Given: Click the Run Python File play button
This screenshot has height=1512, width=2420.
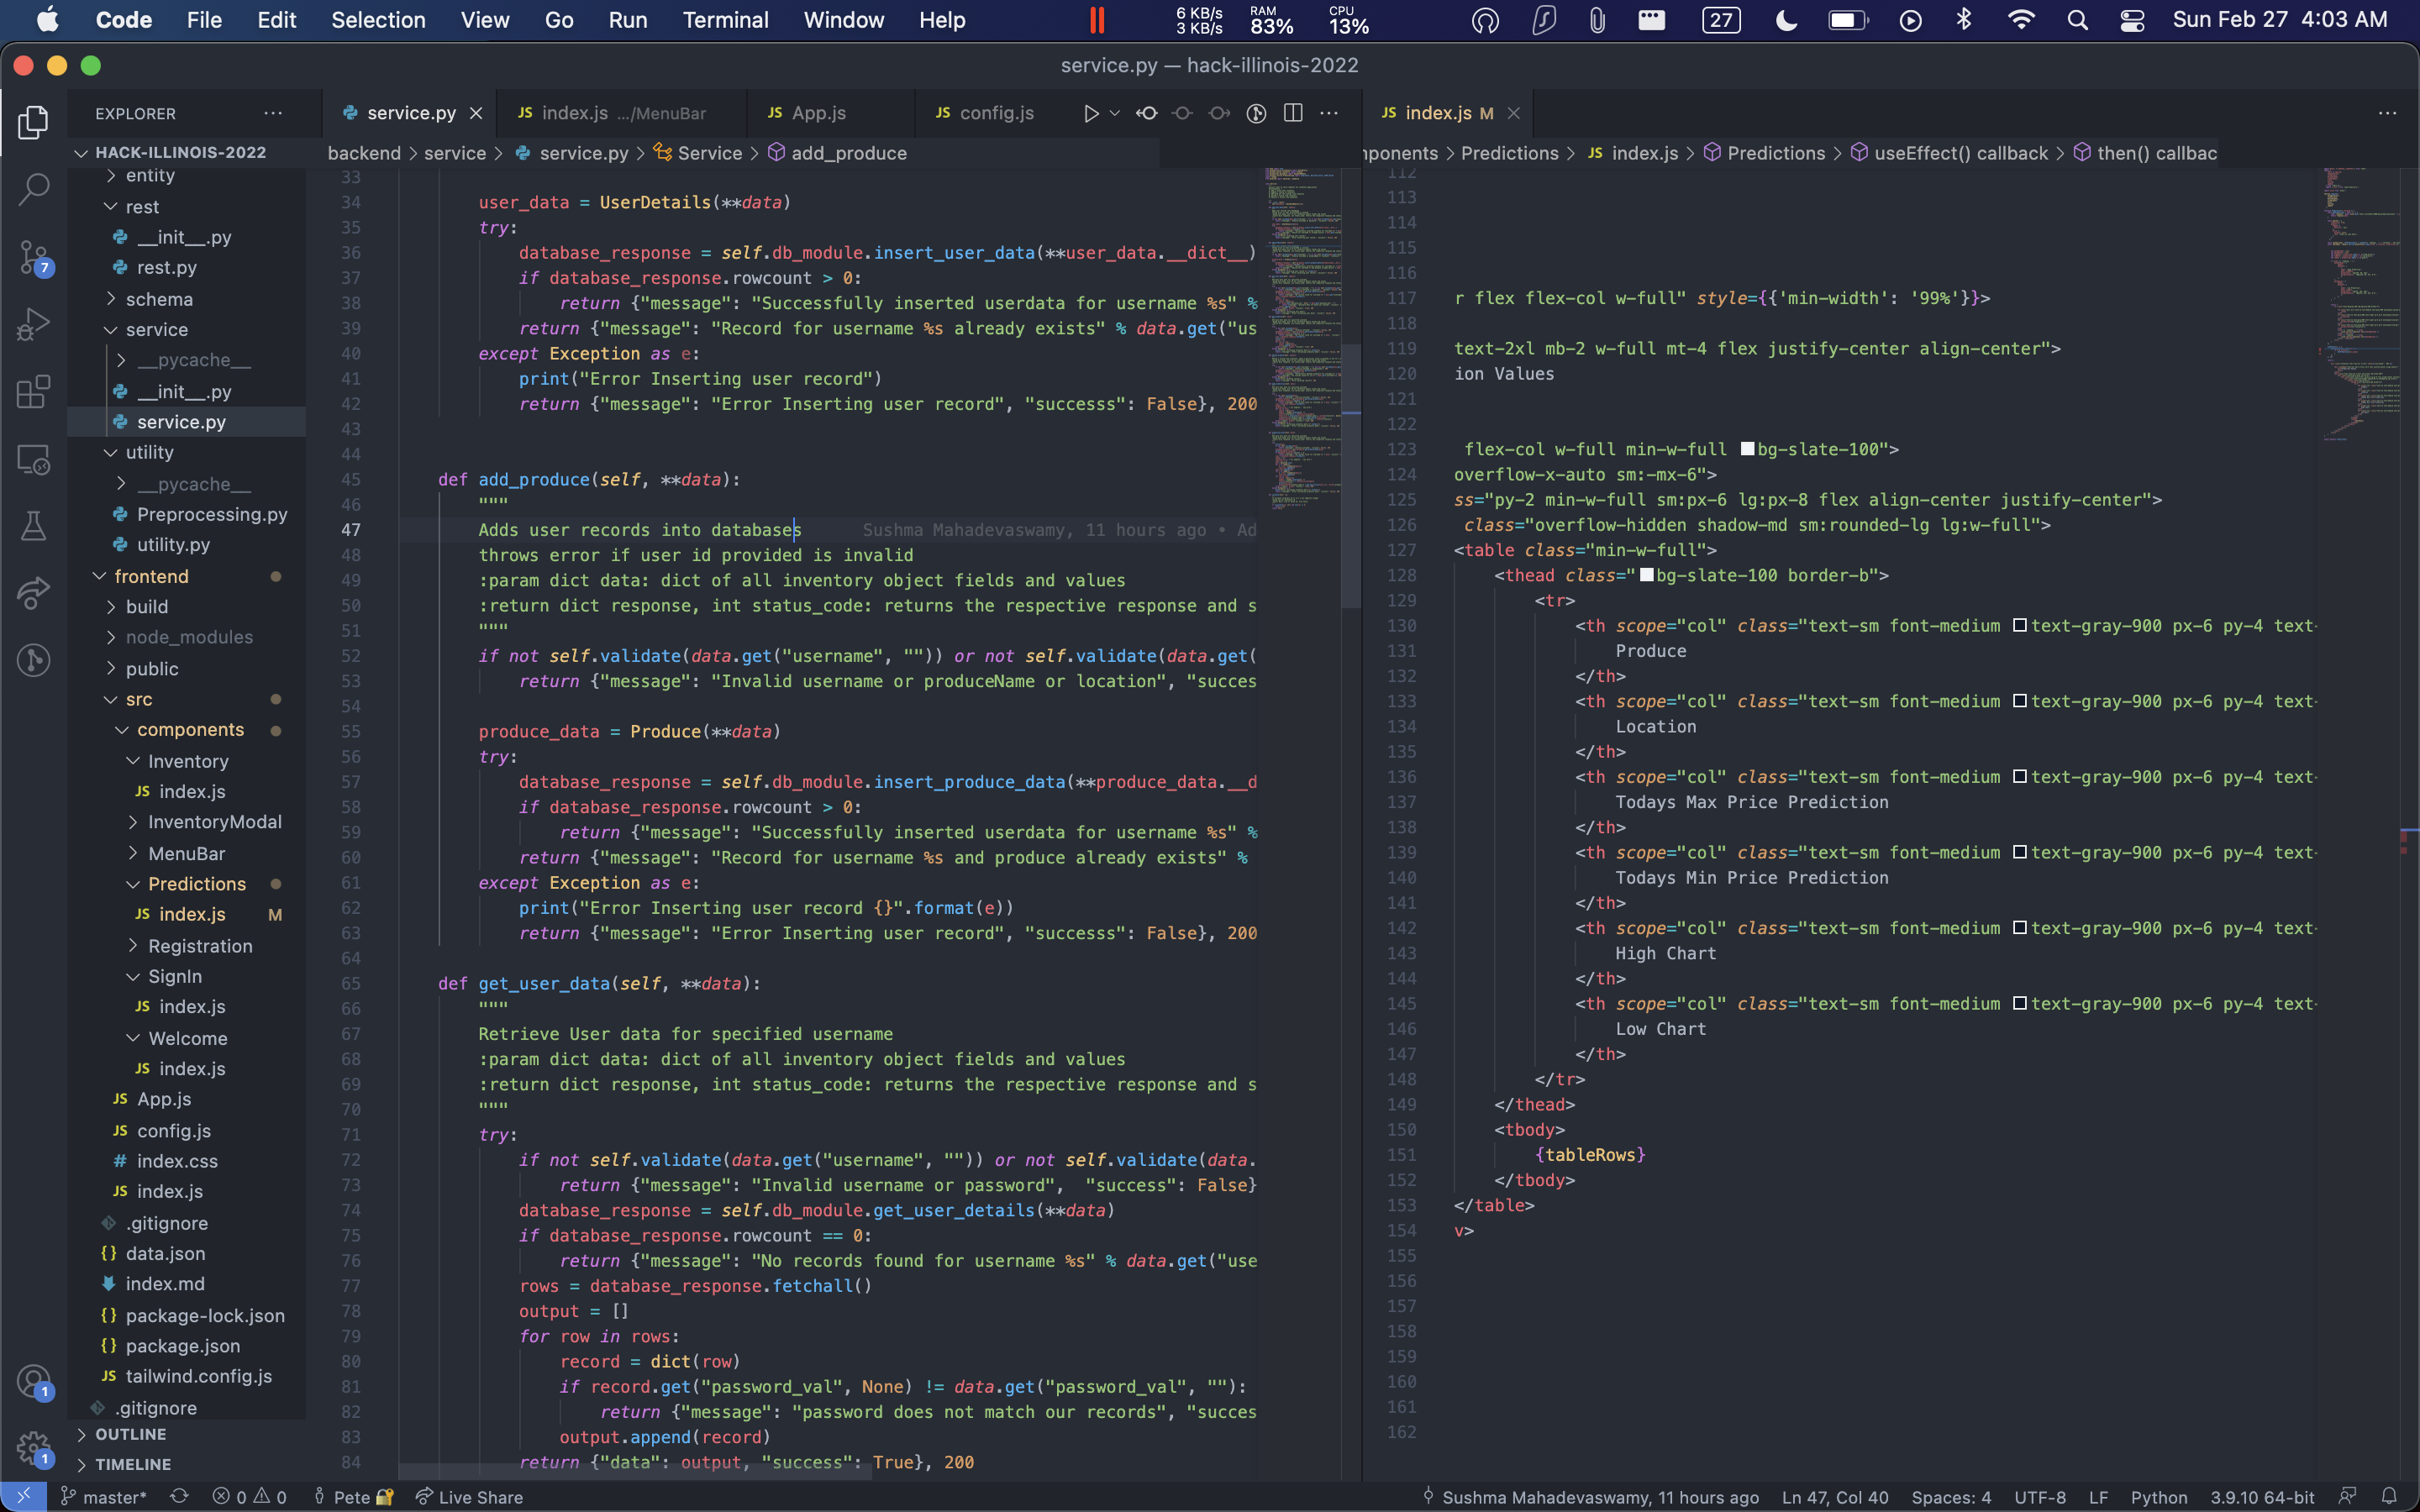Looking at the screenshot, I should tap(1091, 114).
